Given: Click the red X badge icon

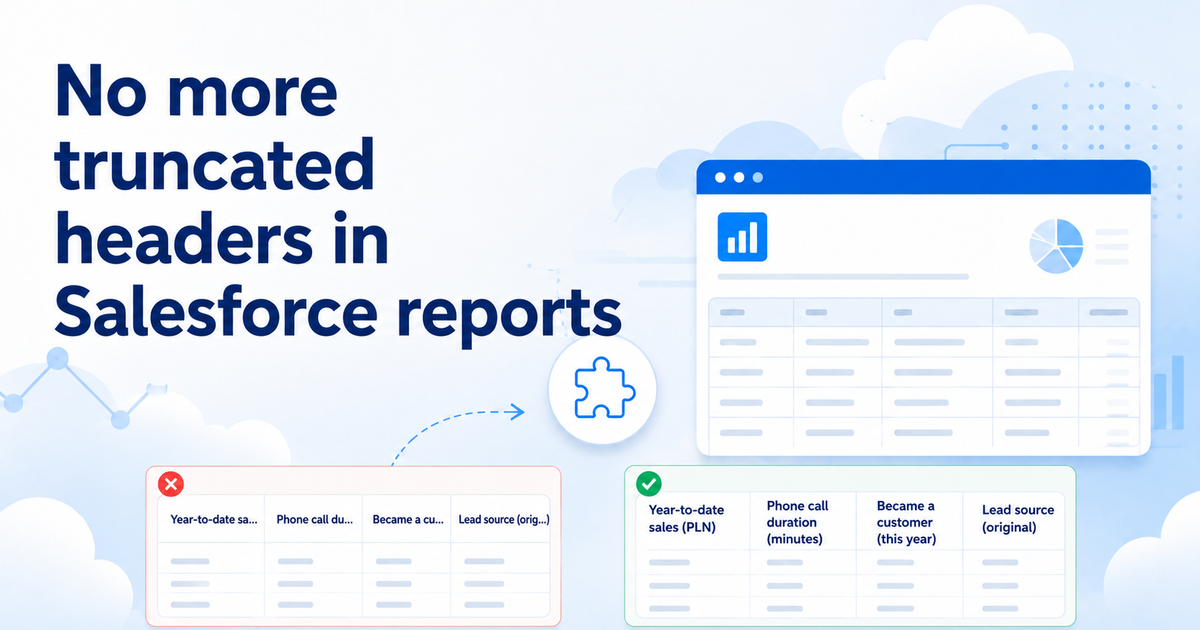Looking at the screenshot, I should coord(171,485).
